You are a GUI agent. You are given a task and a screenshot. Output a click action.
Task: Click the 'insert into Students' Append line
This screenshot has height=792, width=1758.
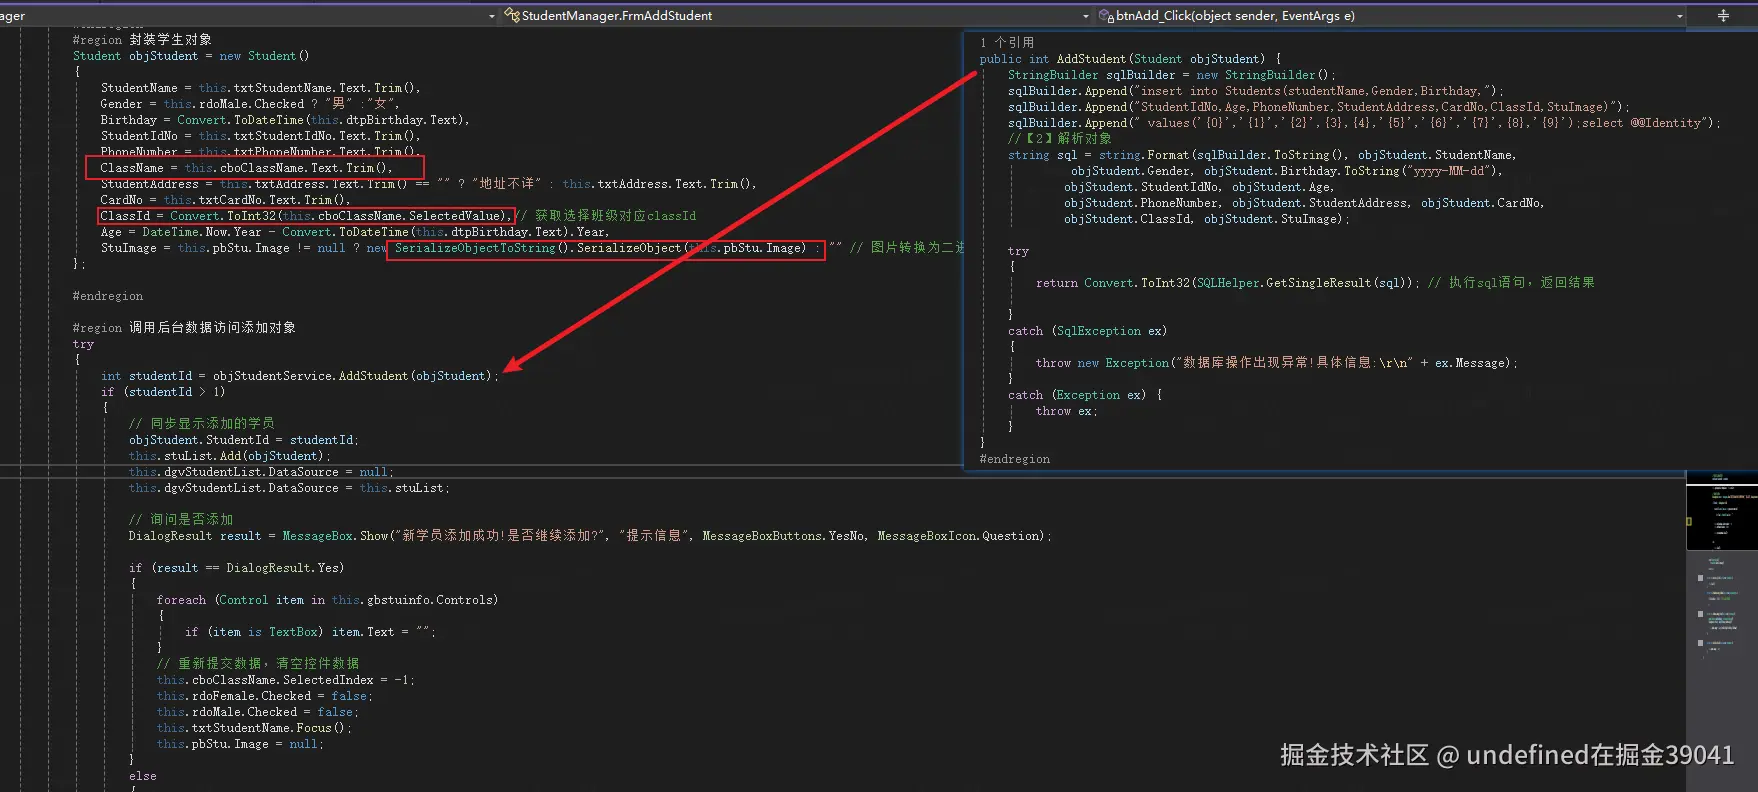[1255, 91]
